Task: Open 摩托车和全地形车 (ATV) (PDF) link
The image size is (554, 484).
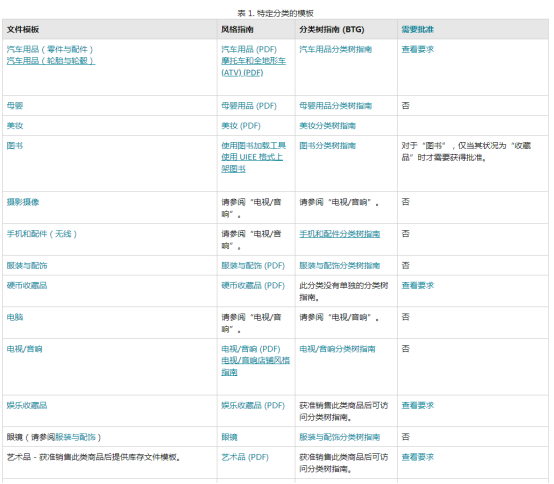Action: pos(253,67)
